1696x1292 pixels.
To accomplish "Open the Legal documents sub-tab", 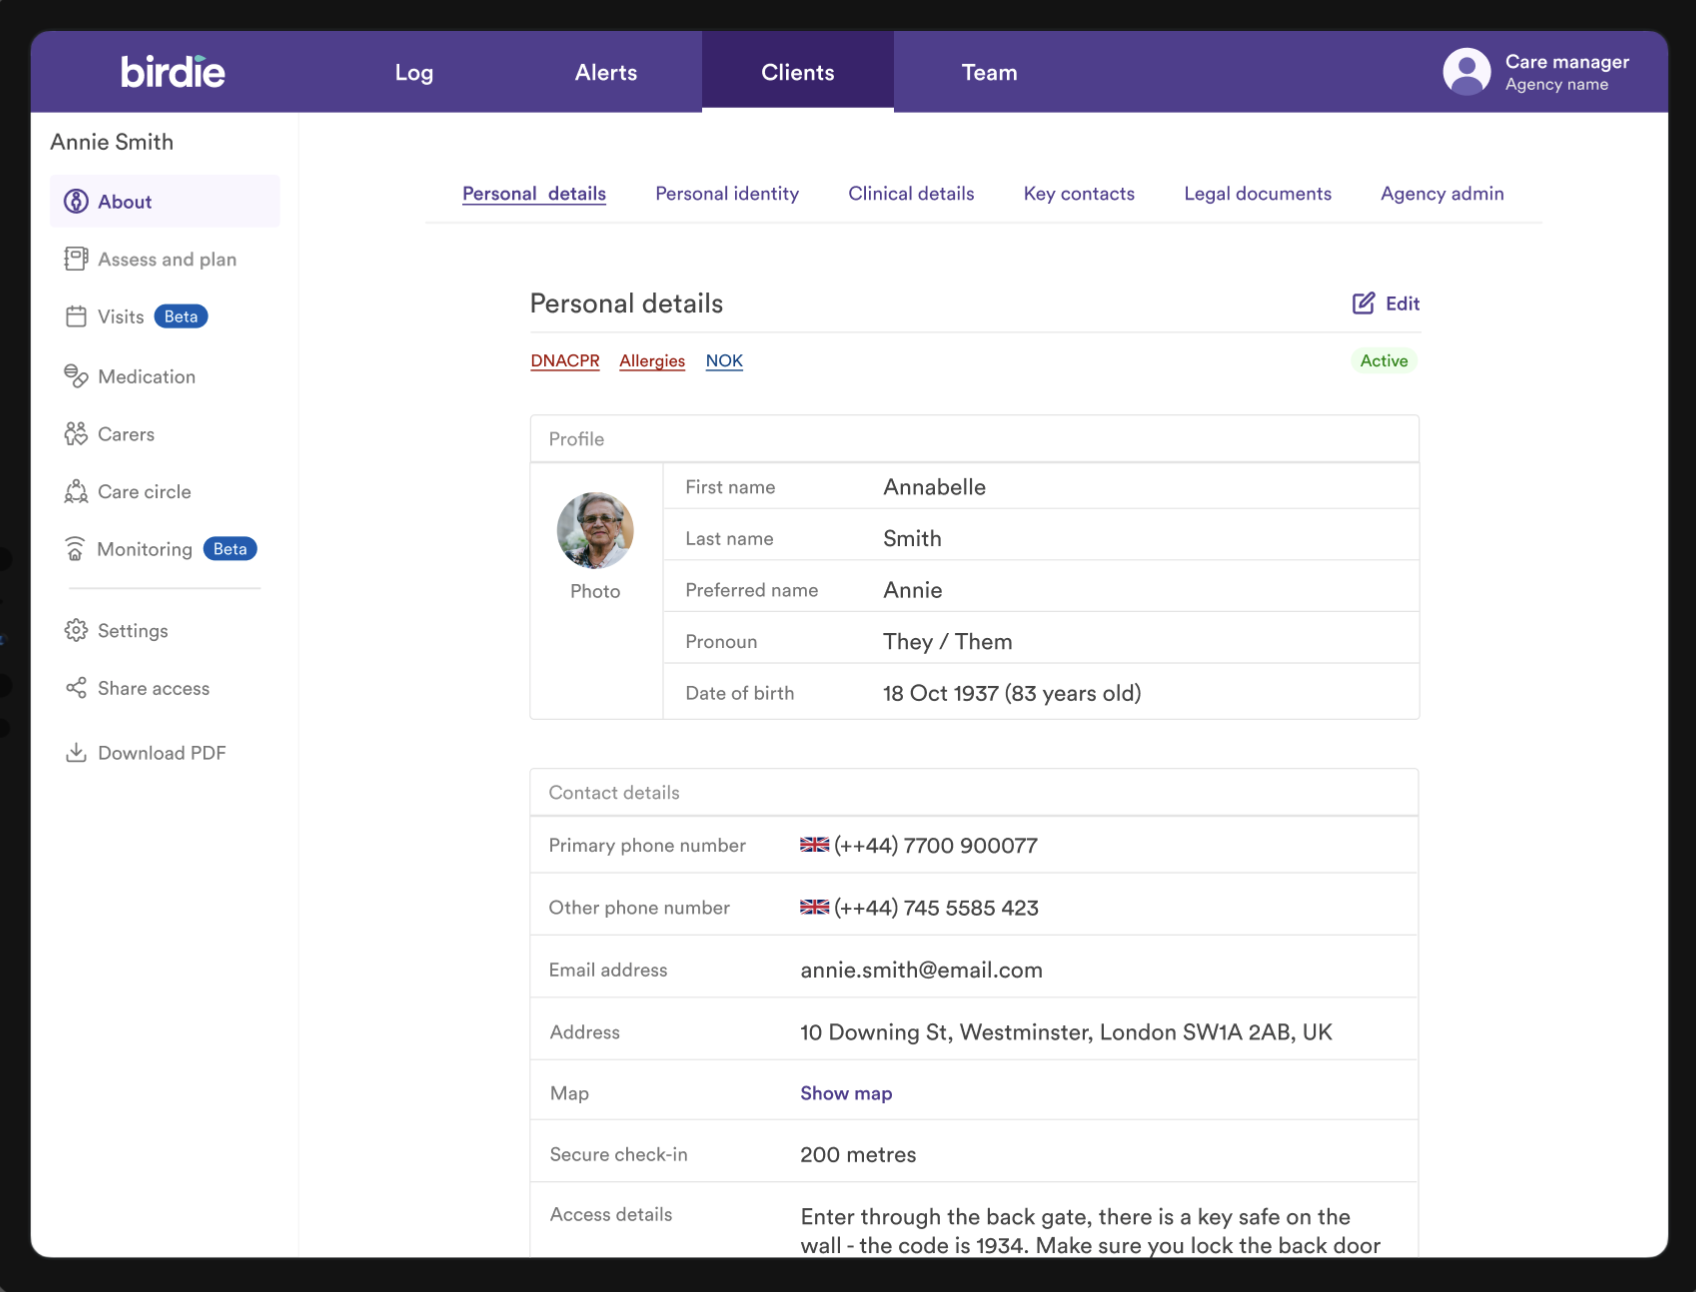I will 1258,194.
